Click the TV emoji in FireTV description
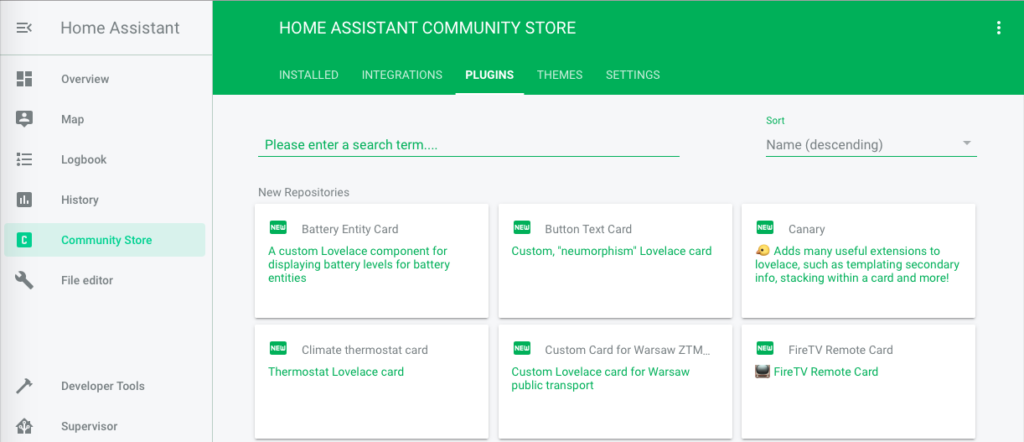The image size is (1024, 442). (x=762, y=371)
